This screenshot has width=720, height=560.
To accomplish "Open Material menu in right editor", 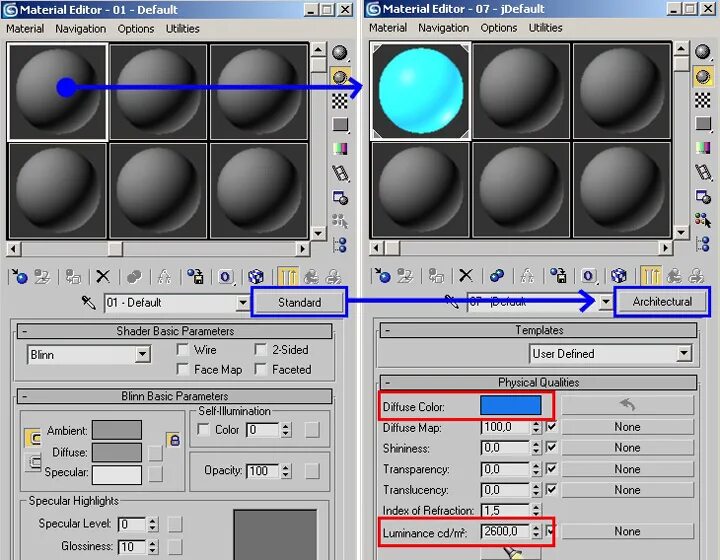I will (x=388, y=28).
